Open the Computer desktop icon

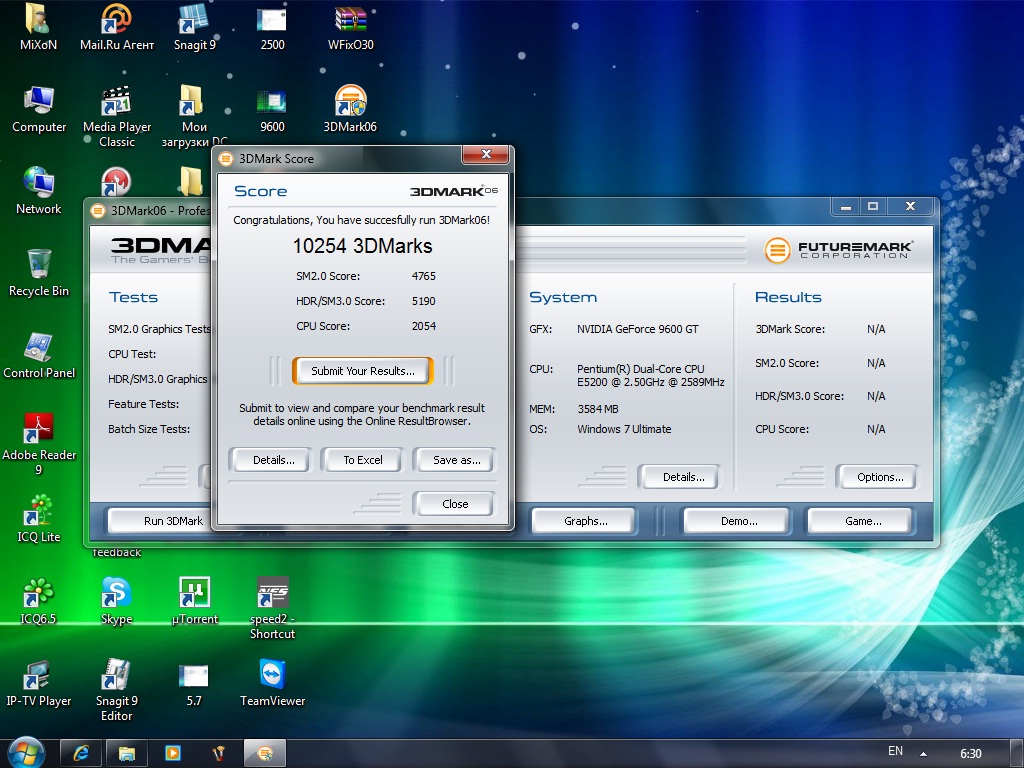39,110
